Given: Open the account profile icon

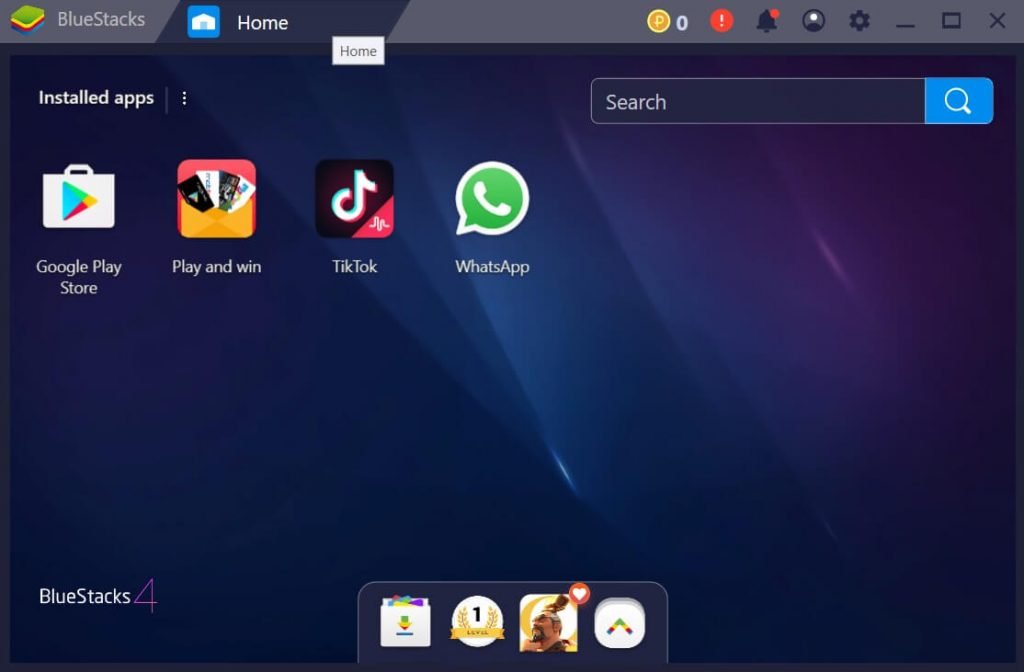Looking at the screenshot, I should [x=813, y=21].
